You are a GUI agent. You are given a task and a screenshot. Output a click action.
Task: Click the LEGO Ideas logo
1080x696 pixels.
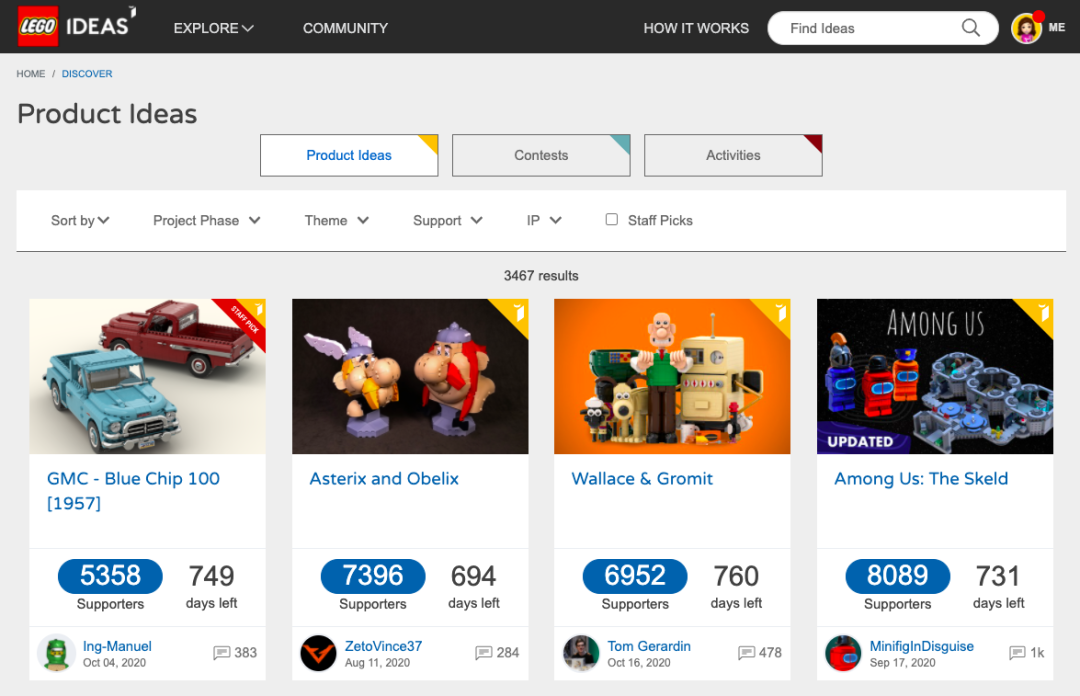[x=76, y=26]
